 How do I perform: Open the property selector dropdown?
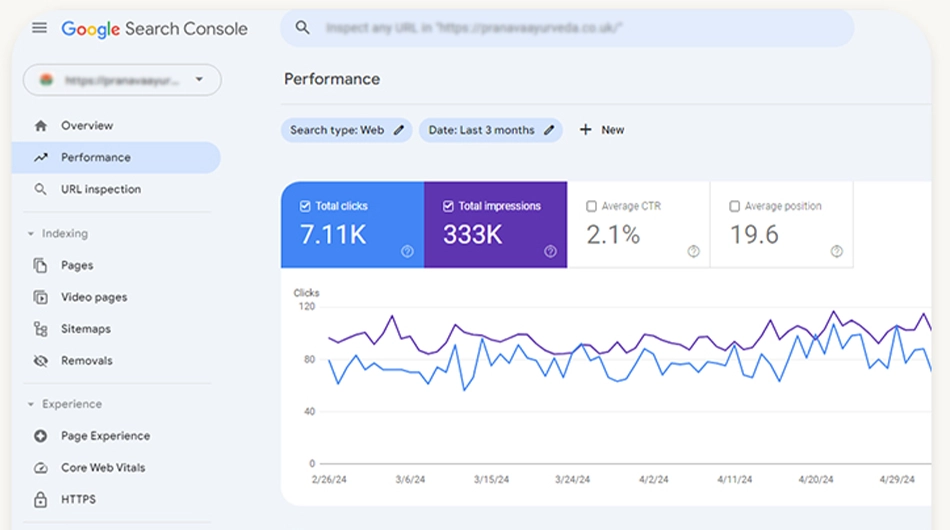pos(122,80)
